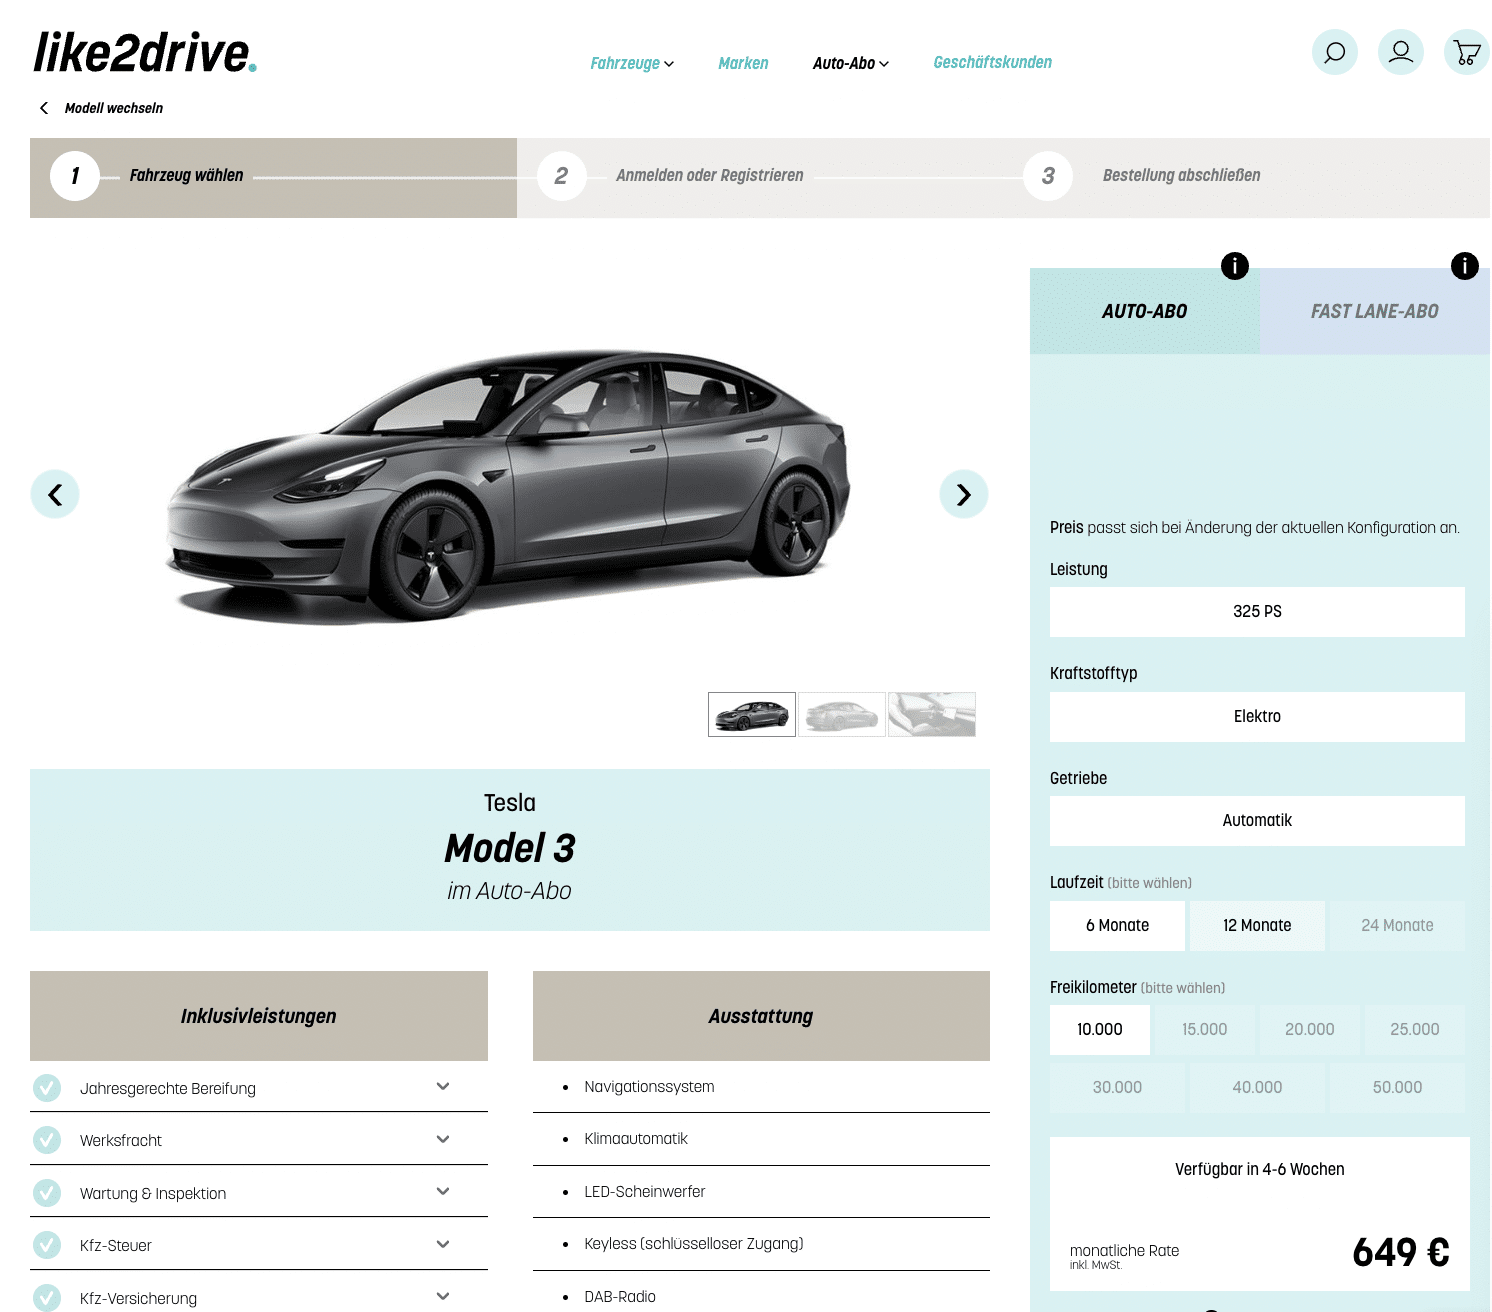Click the 649 € monthly rate
Screen dimensions: 1492x1312
click(x=1401, y=1252)
